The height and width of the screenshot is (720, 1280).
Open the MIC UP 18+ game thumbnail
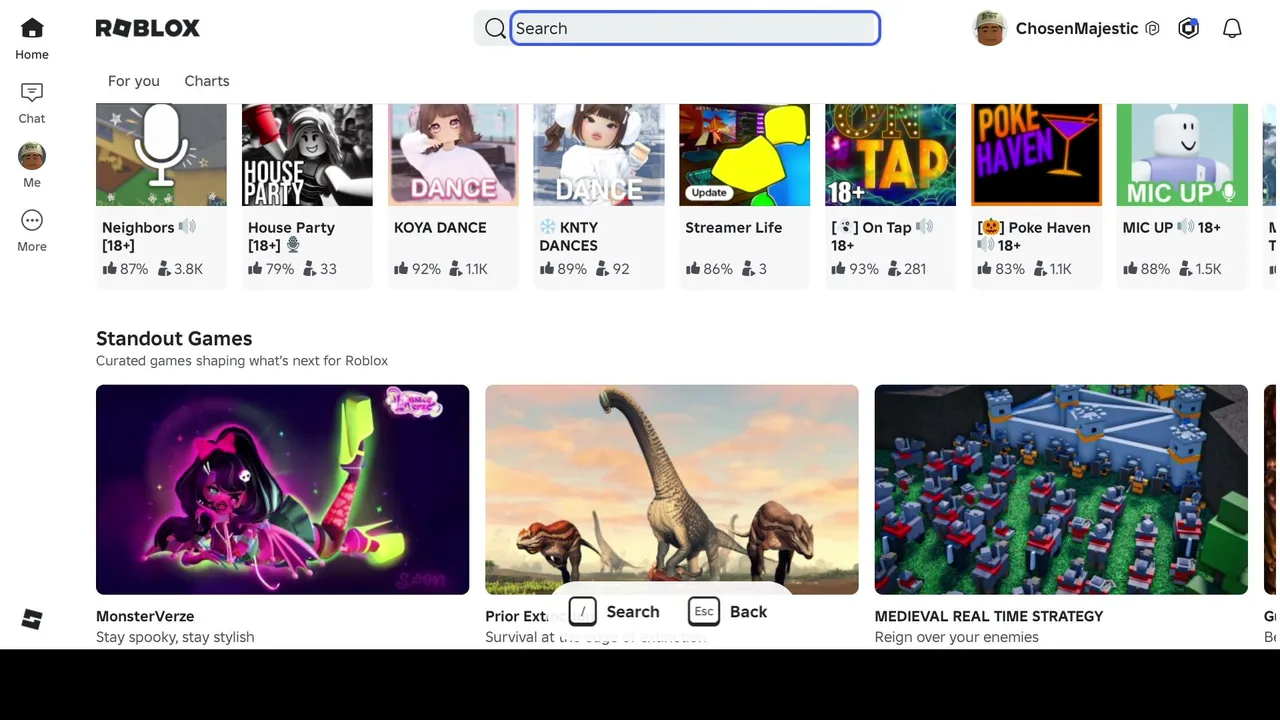point(1182,155)
